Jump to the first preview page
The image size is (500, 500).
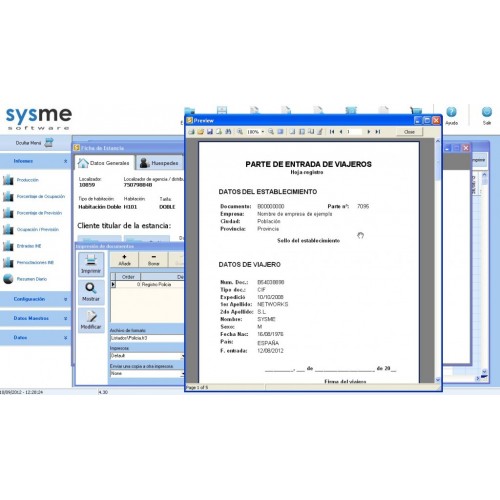(x=332, y=132)
